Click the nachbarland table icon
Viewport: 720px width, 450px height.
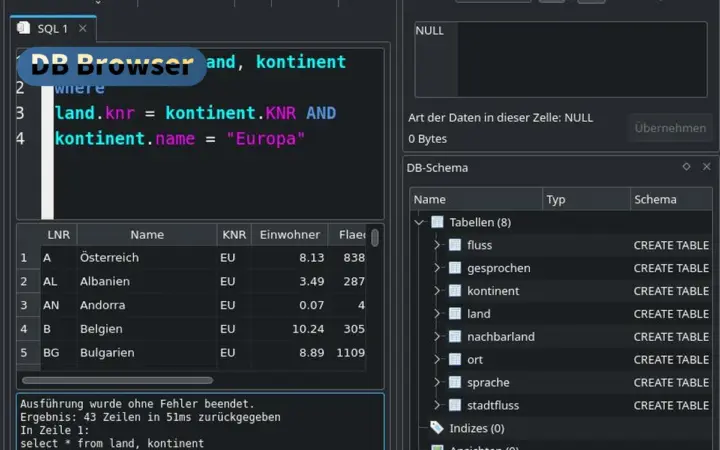(455, 337)
